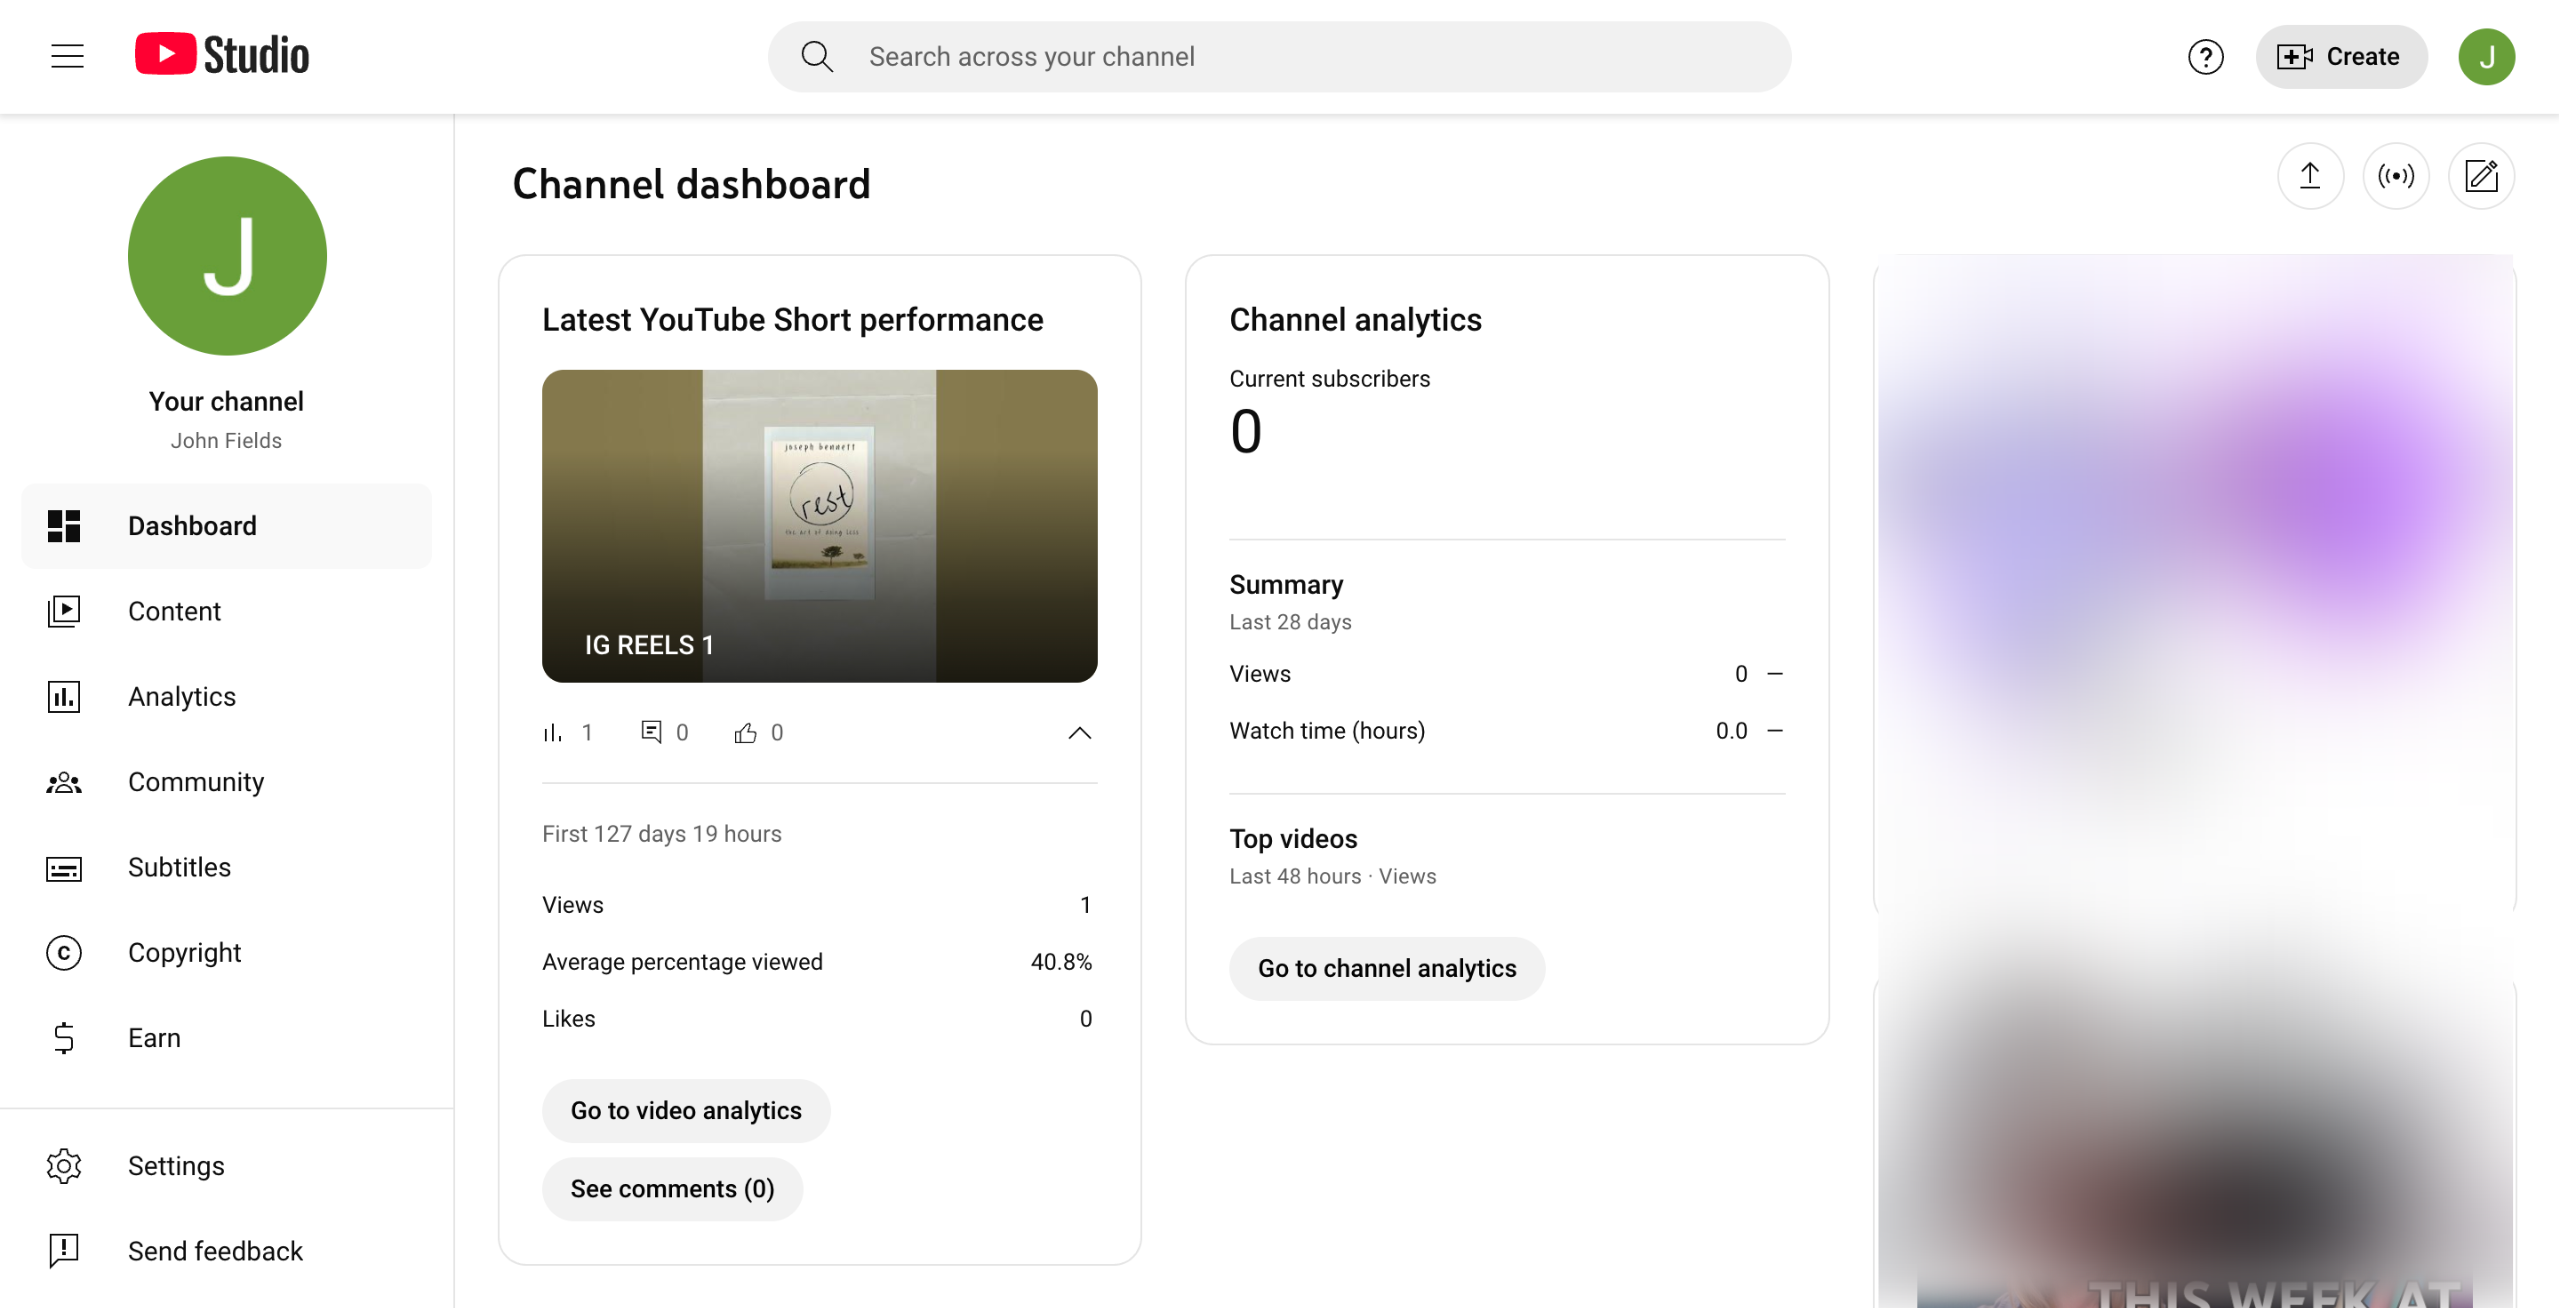The height and width of the screenshot is (1308, 2559).
Task: Open Settings in the sidebar
Action: (x=176, y=1166)
